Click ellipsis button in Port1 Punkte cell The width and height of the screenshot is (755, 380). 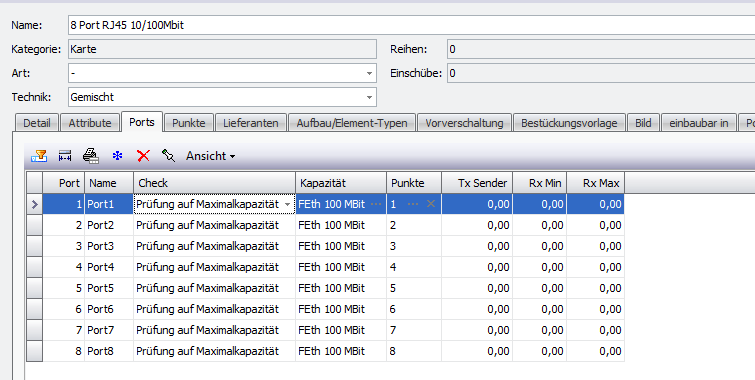(x=413, y=204)
